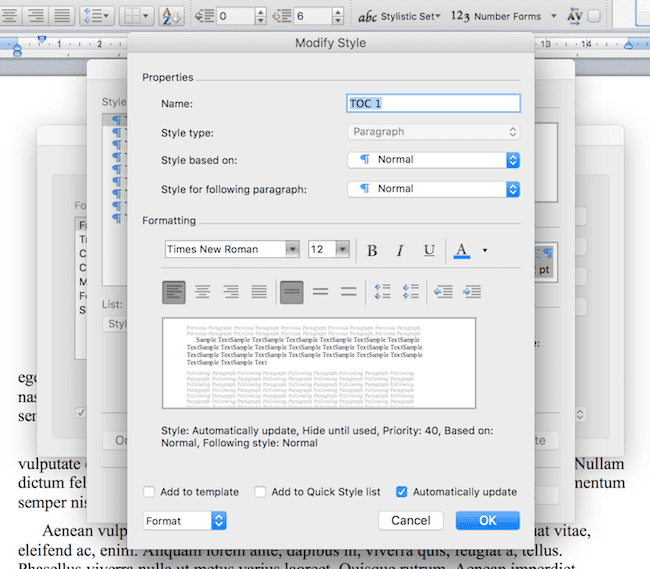Image resolution: width=650 pixels, height=569 pixels.
Task: Choose double line spacing icon
Action: pos(349,291)
